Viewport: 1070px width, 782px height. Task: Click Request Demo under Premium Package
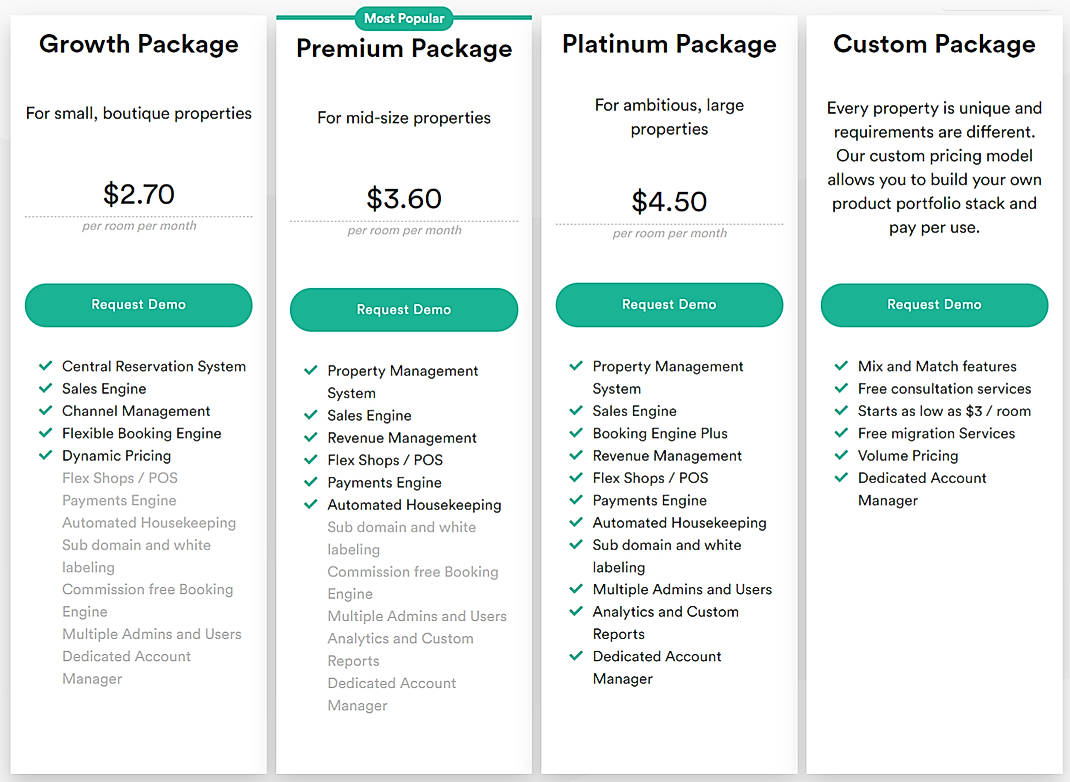click(x=403, y=310)
